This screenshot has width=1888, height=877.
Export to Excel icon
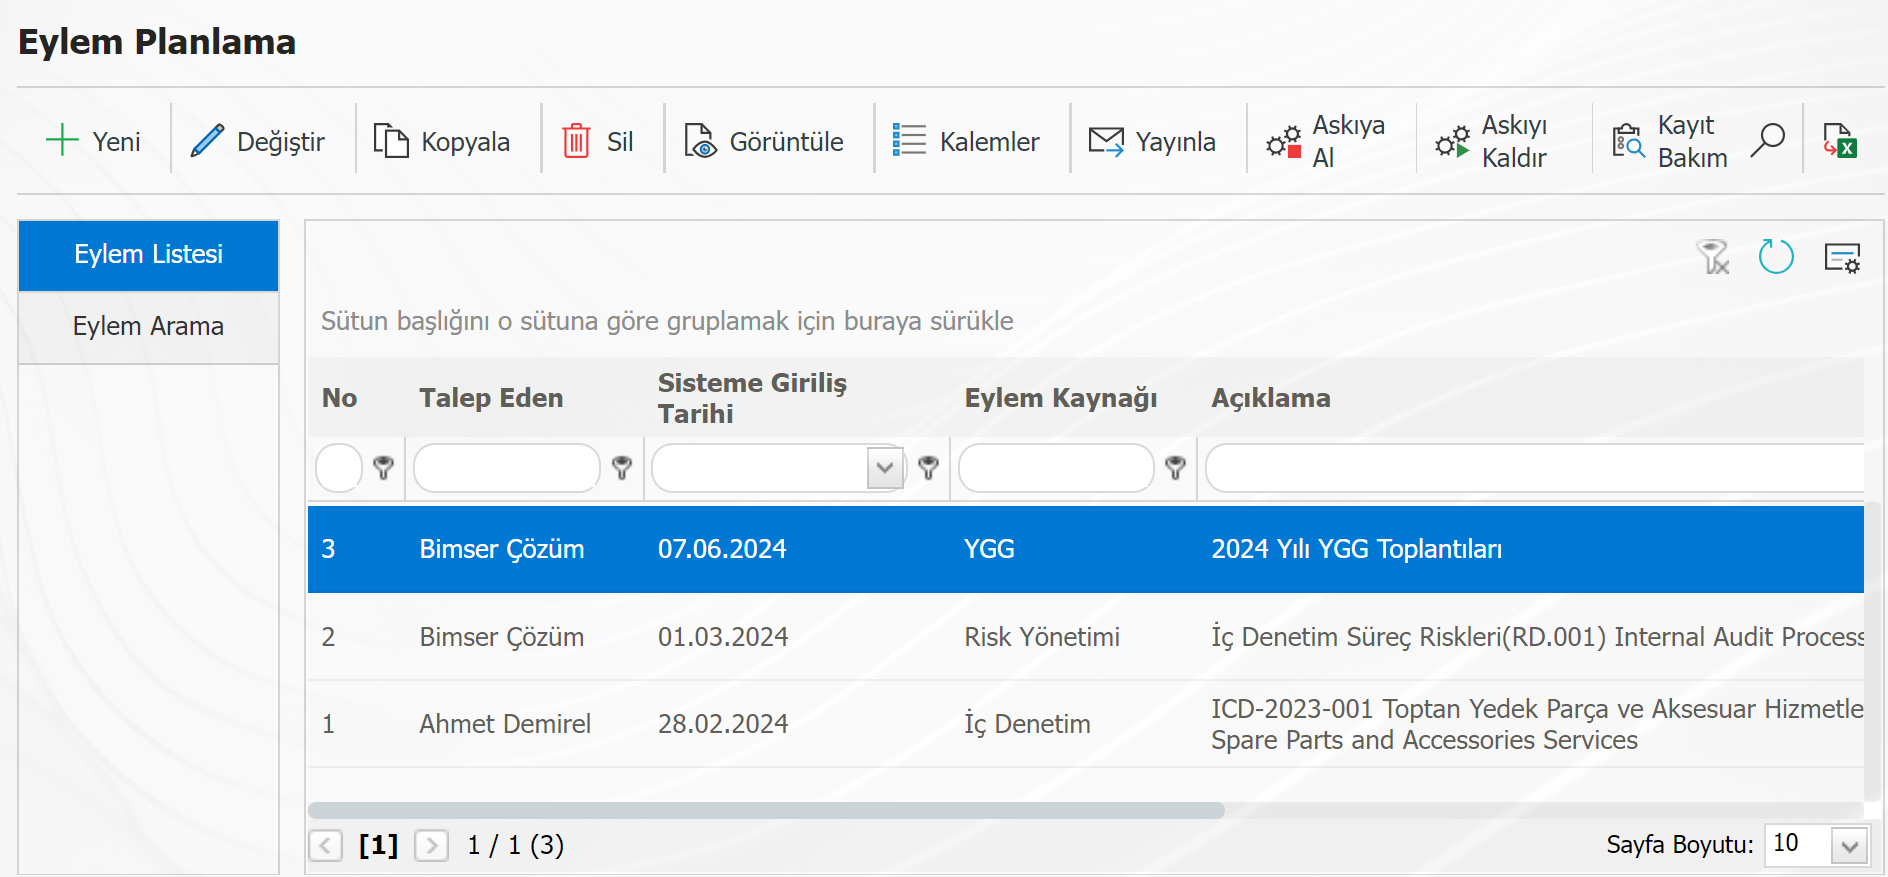[1840, 141]
